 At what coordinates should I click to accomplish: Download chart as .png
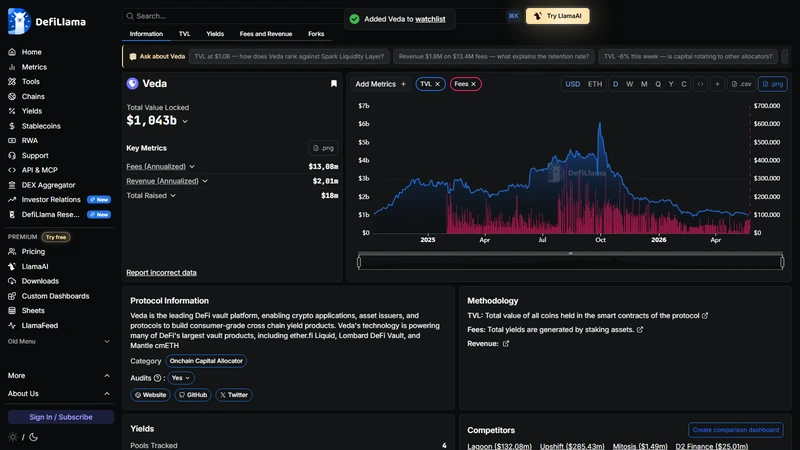coord(772,84)
